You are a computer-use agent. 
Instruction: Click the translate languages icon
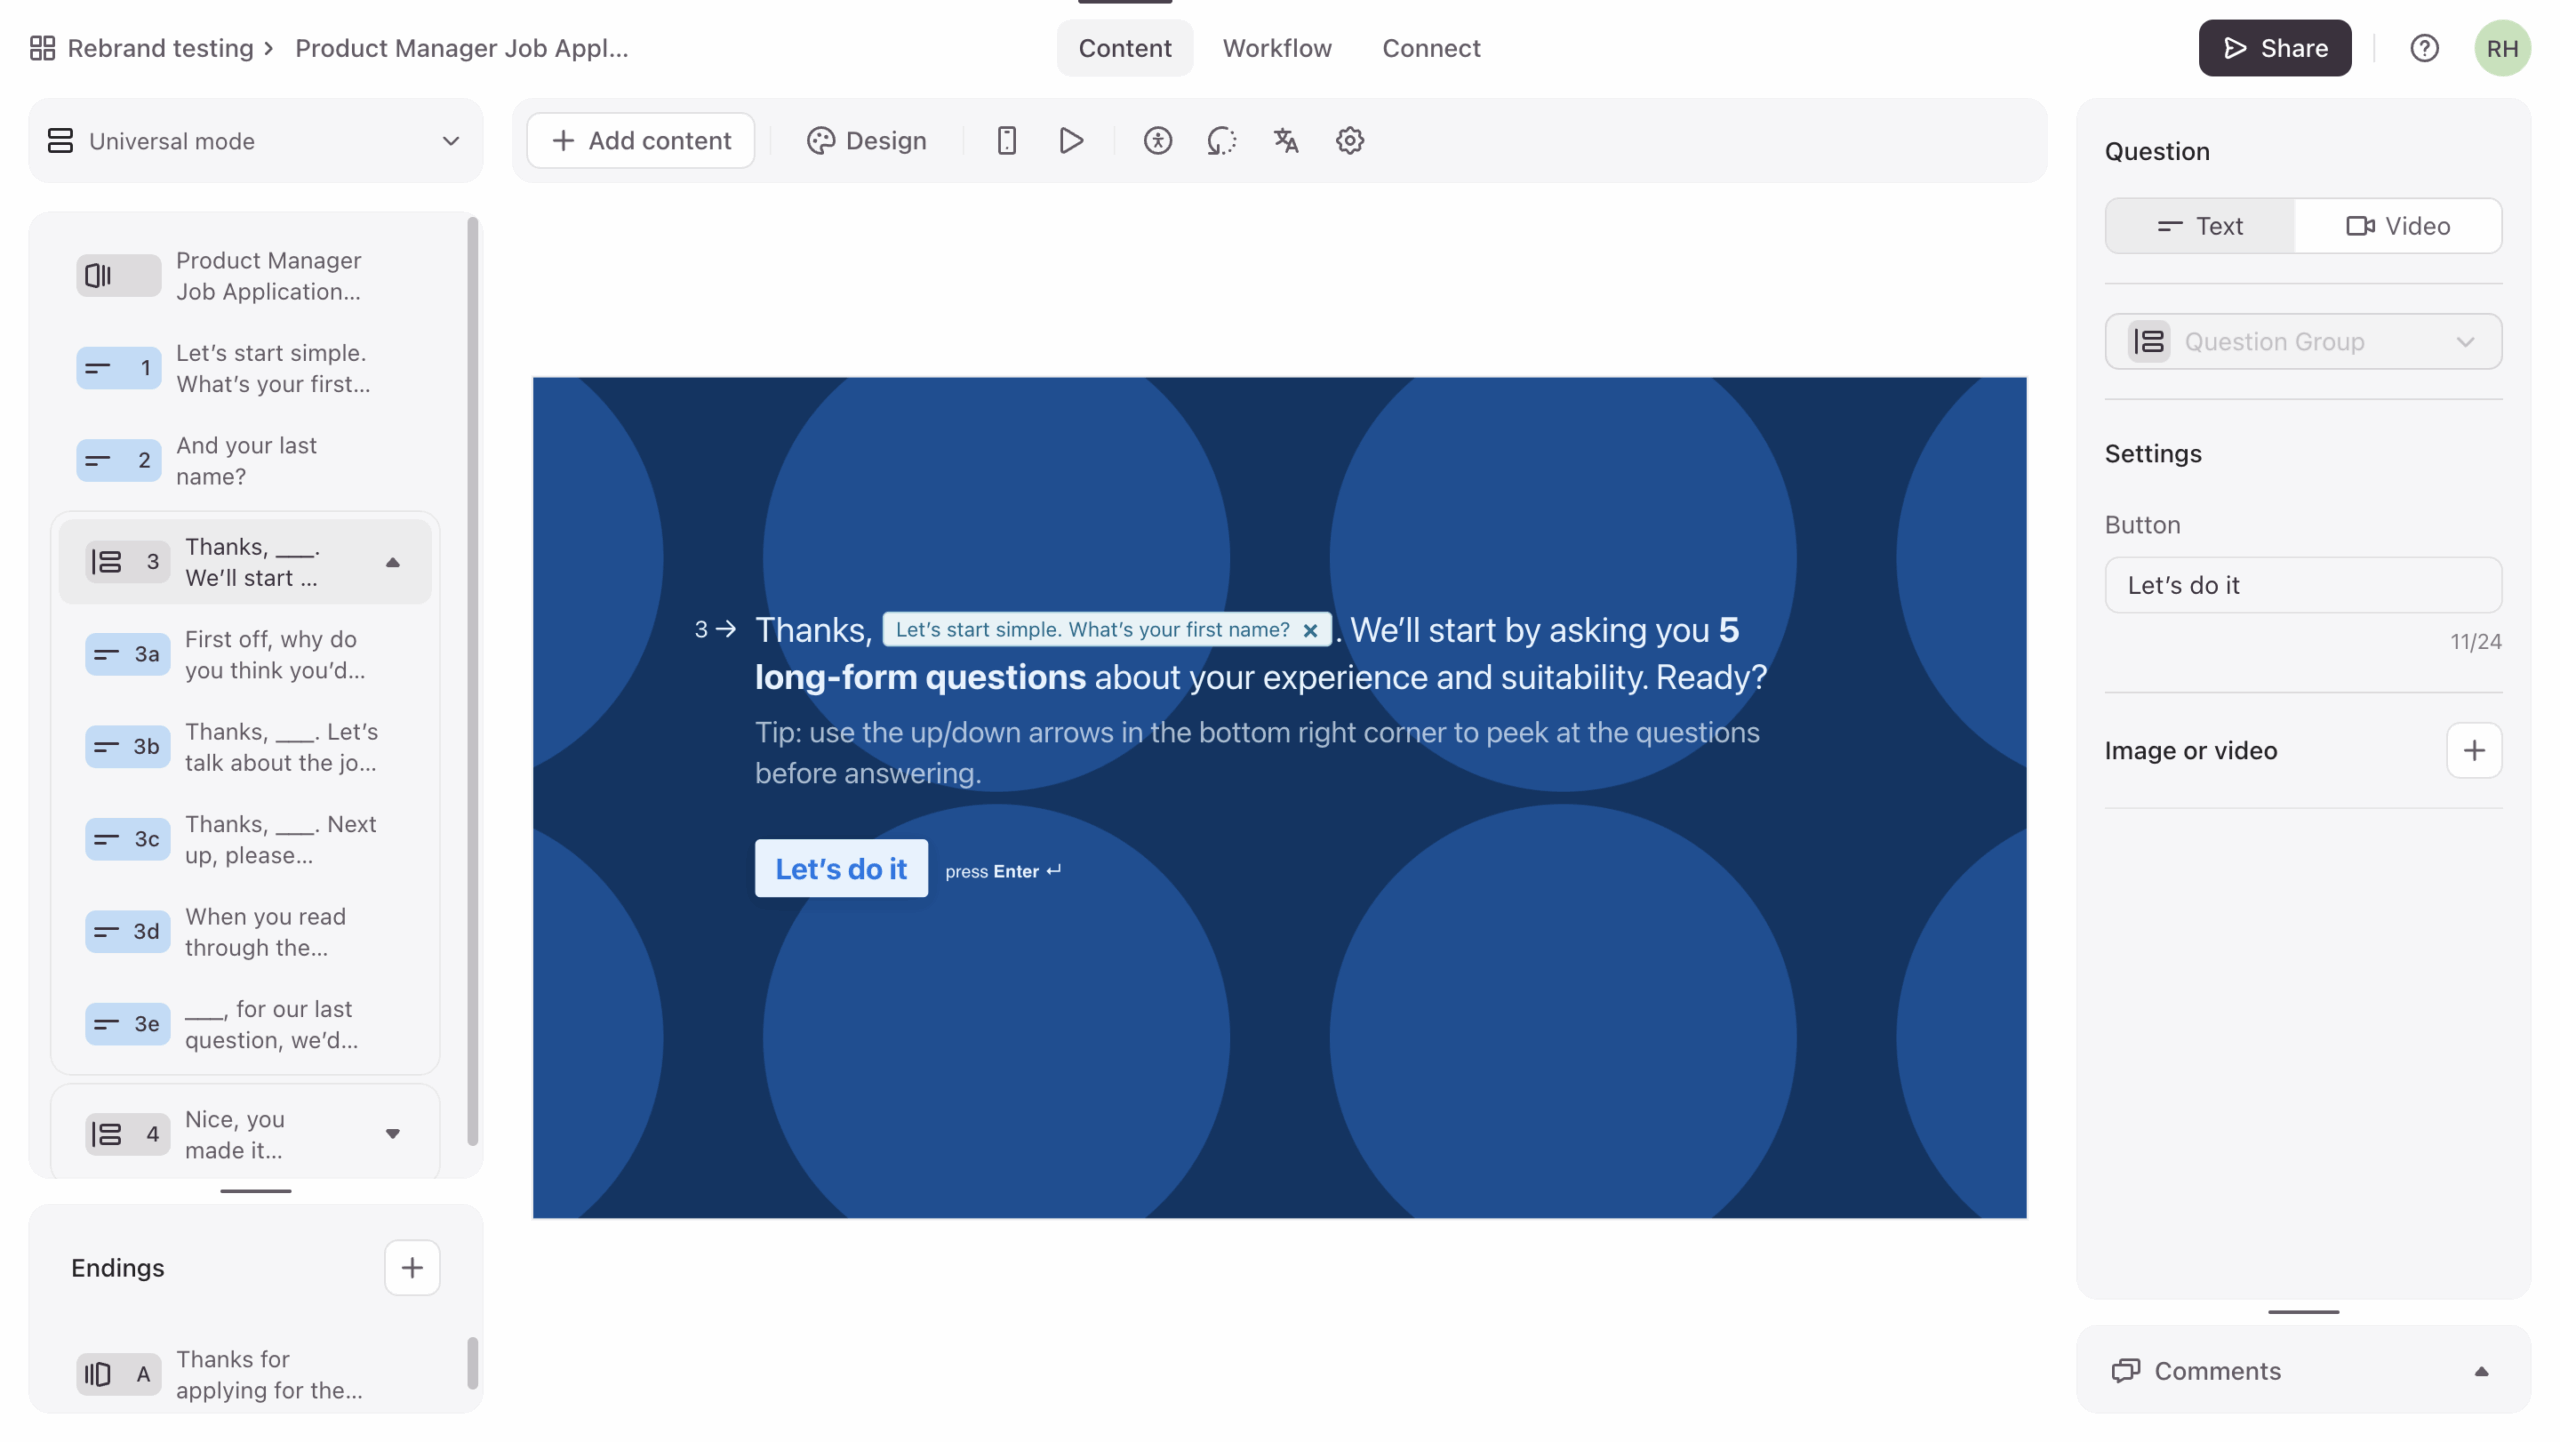pos(1285,141)
